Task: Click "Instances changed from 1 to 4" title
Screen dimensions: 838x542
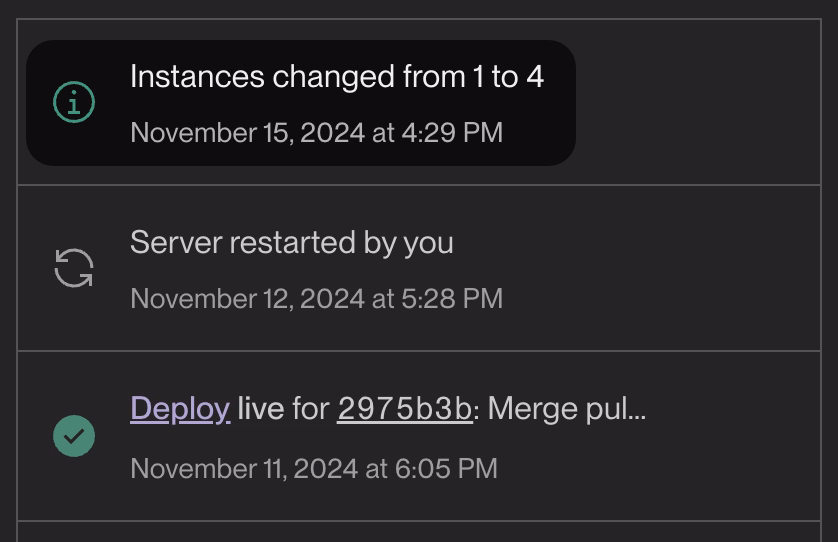Action: click(336, 77)
